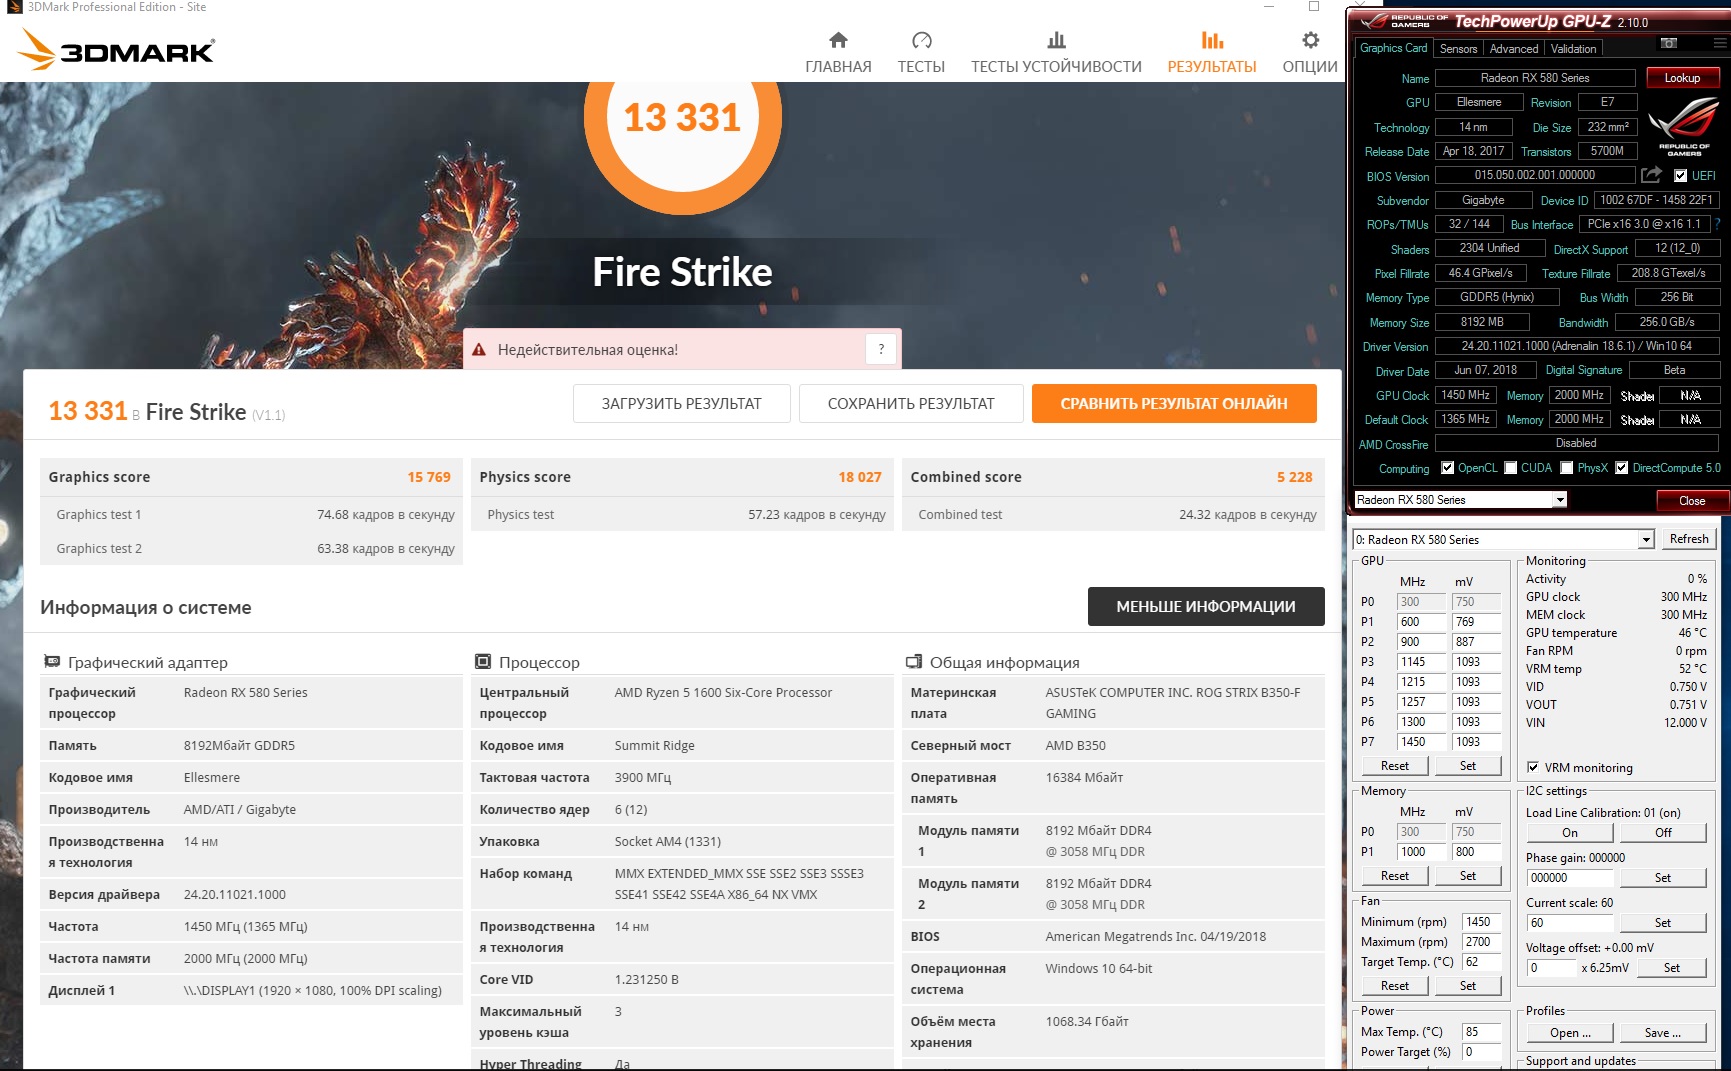The image size is (1731, 1071).
Task: Click the Open ... profile button
Action: coord(1570,1033)
